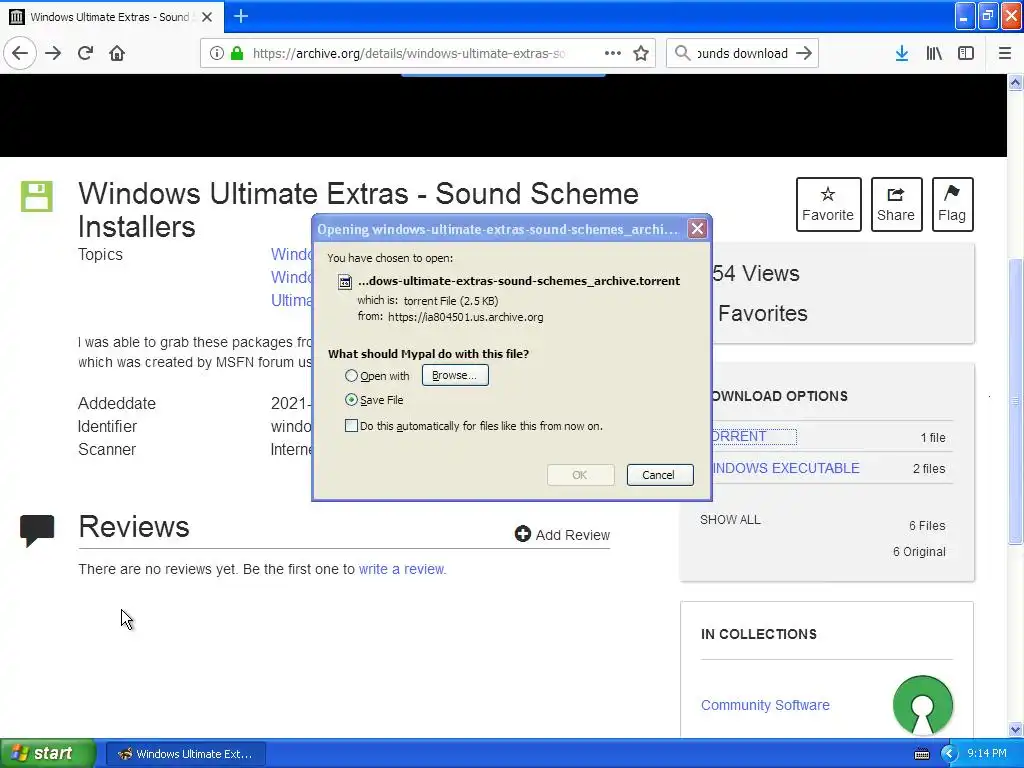
Task: Click the disabled OK button in dialog
Action: (580, 475)
